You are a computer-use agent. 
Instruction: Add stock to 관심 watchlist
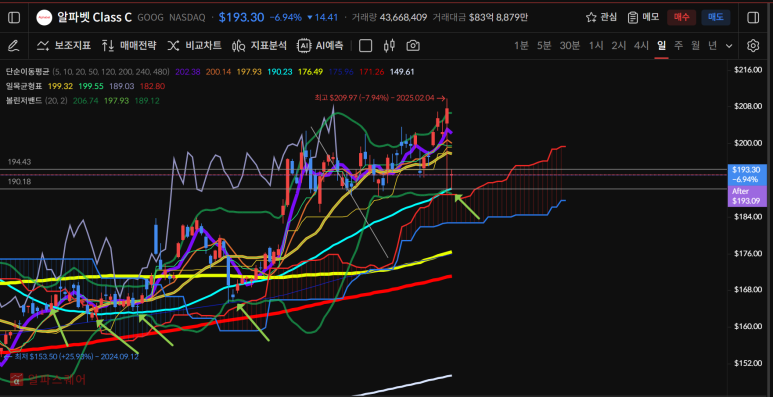click(601, 17)
